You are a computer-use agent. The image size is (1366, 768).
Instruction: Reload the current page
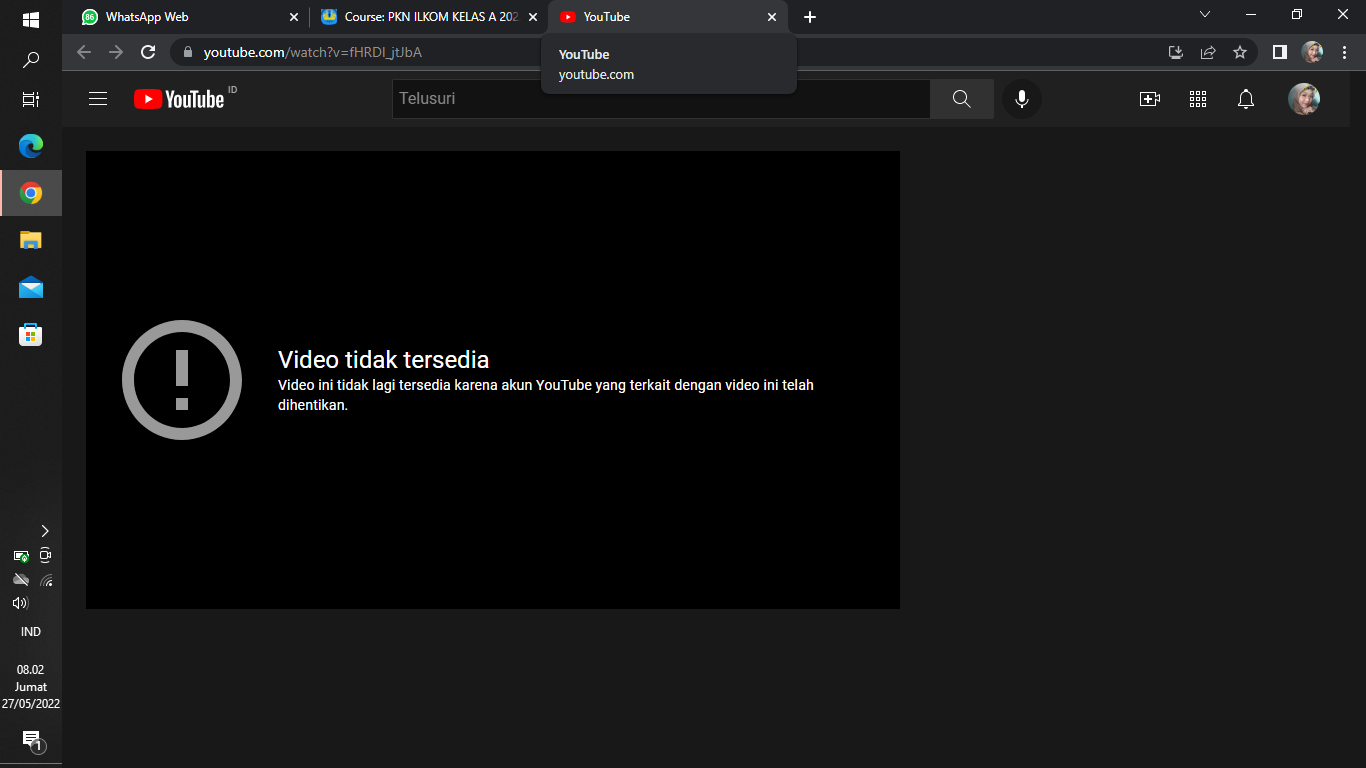[x=148, y=52]
